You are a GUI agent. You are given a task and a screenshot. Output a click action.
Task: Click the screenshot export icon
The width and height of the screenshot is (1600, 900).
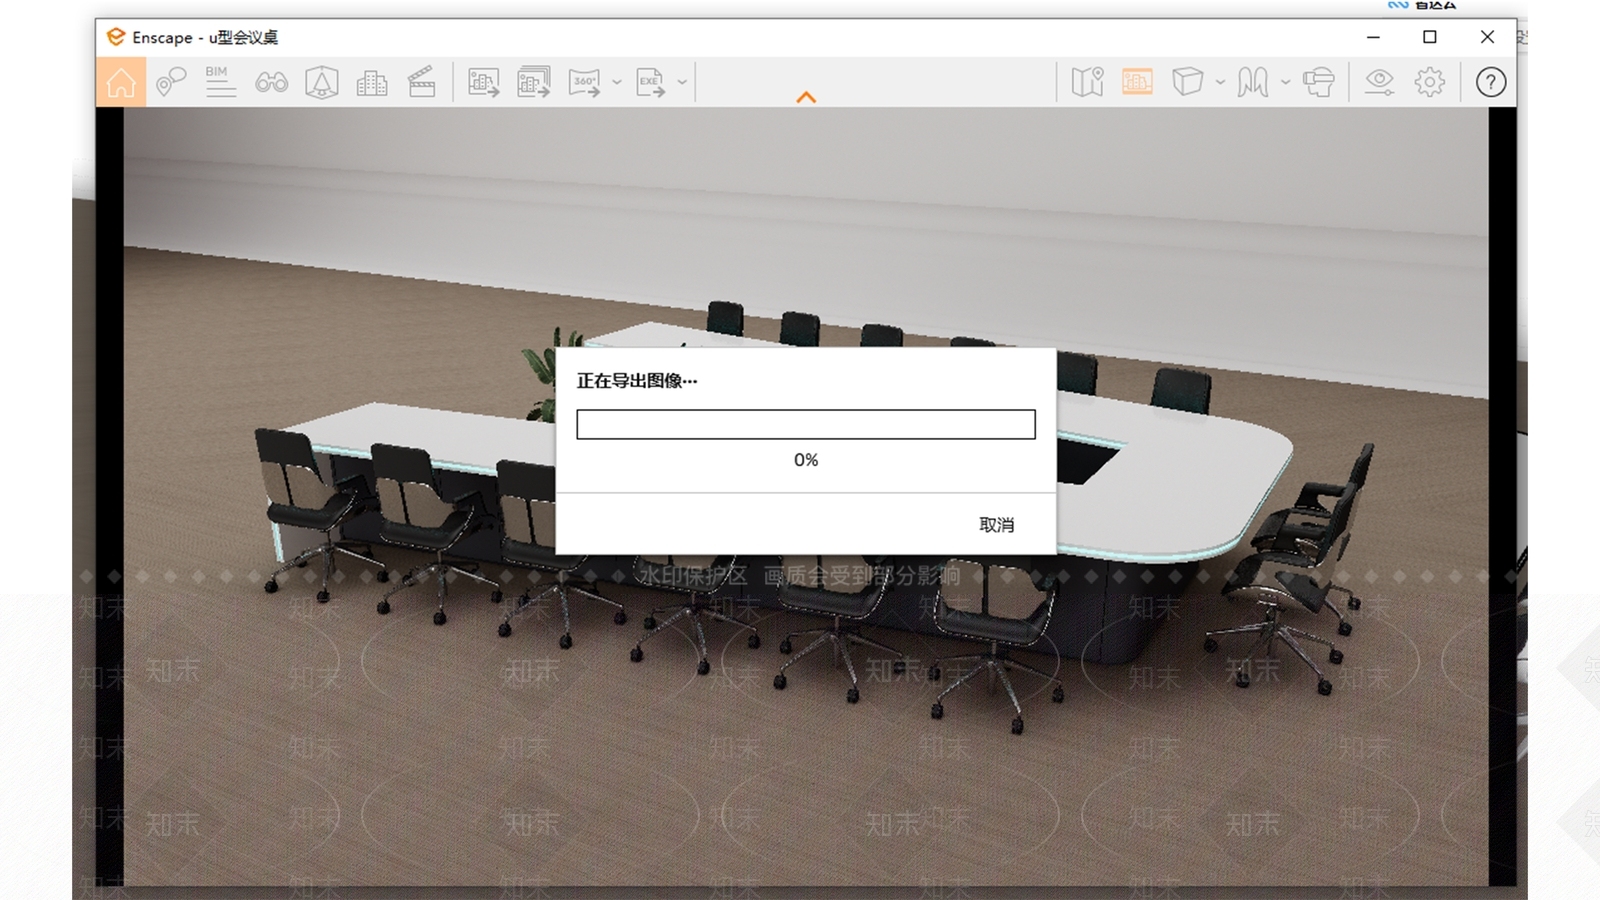tap(484, 82)
